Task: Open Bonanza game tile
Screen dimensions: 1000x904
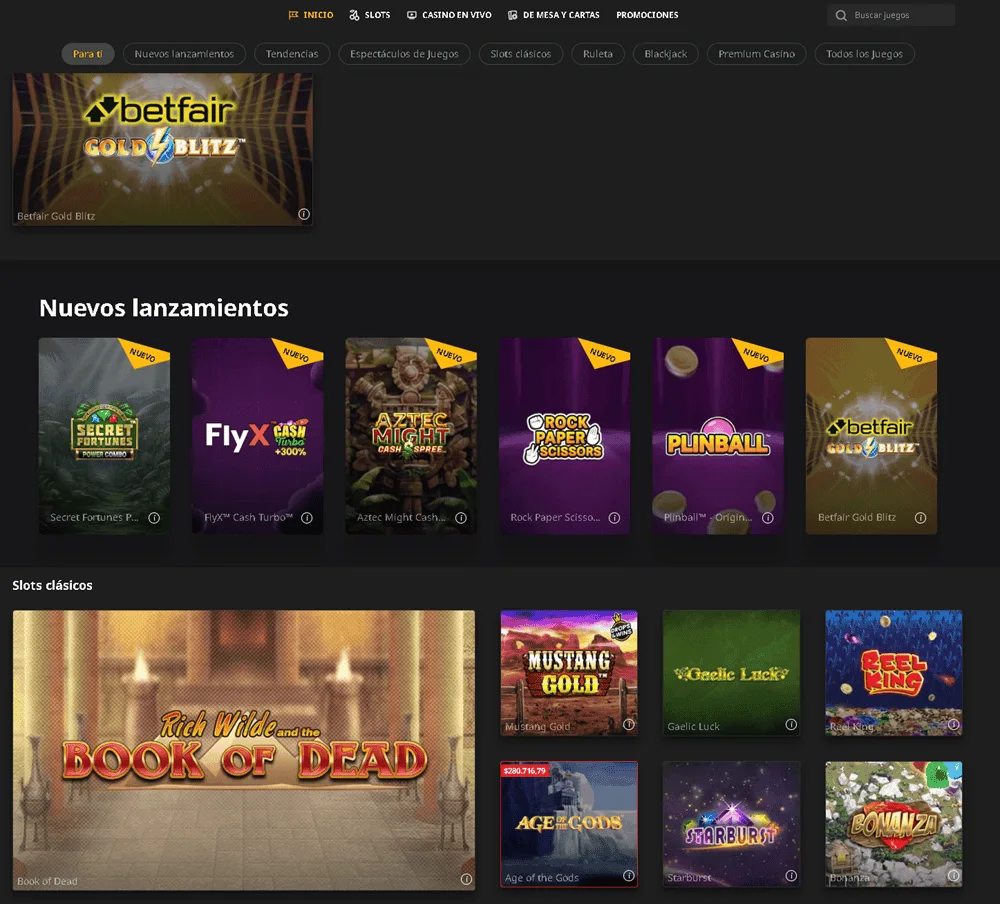Action: 894,824
